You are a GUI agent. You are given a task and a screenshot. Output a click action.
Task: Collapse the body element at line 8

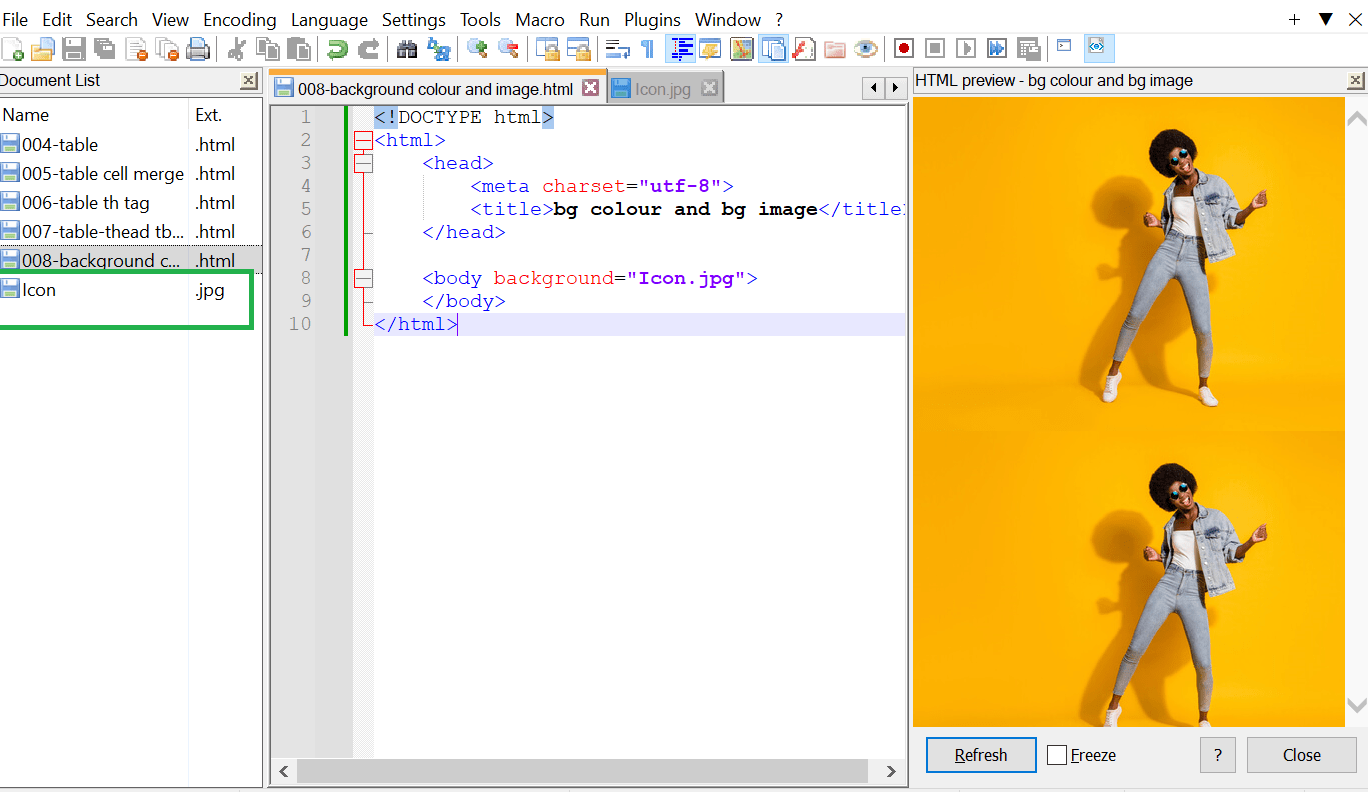tap(362, 278)
